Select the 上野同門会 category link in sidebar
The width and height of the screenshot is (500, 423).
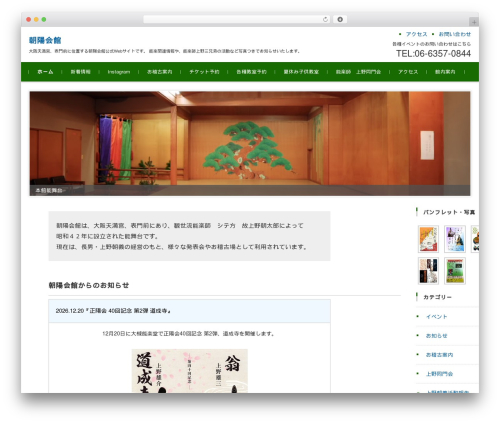point(439,374)
